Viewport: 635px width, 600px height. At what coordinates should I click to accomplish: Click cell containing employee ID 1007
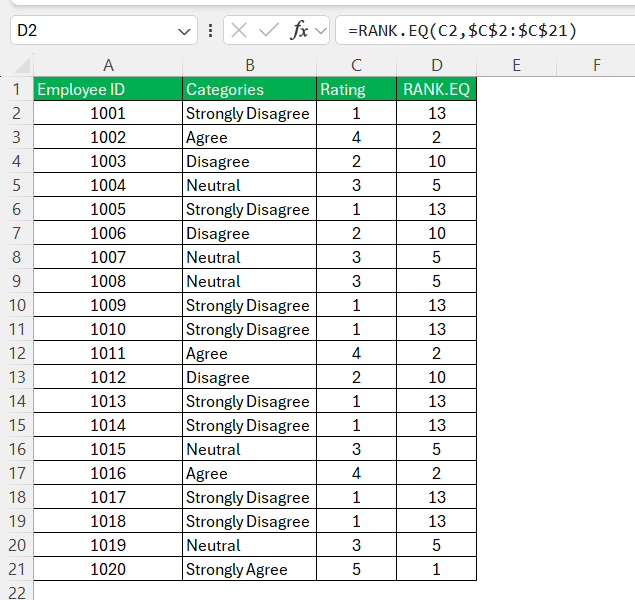click(108, 257)
